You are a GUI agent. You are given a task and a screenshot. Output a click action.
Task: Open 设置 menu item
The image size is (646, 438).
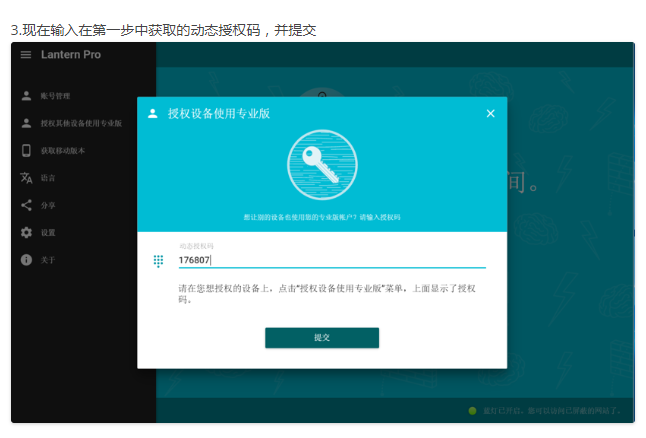pos(48,232)
